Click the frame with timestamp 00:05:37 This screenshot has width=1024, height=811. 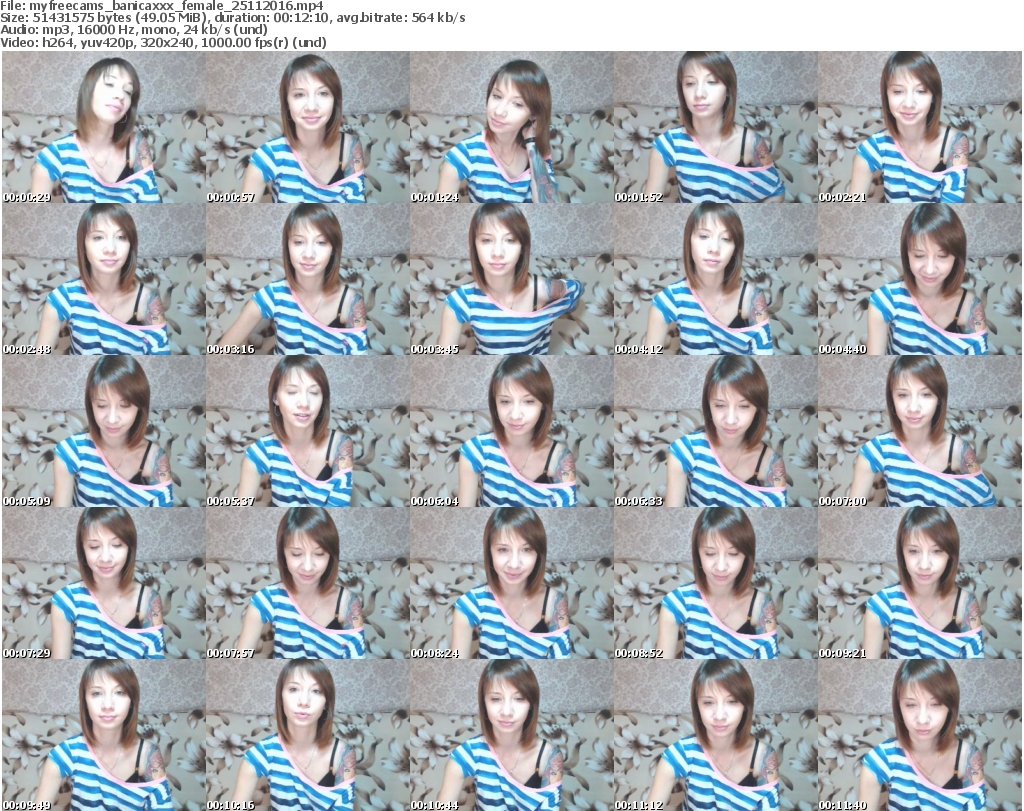tap(308, 431)
